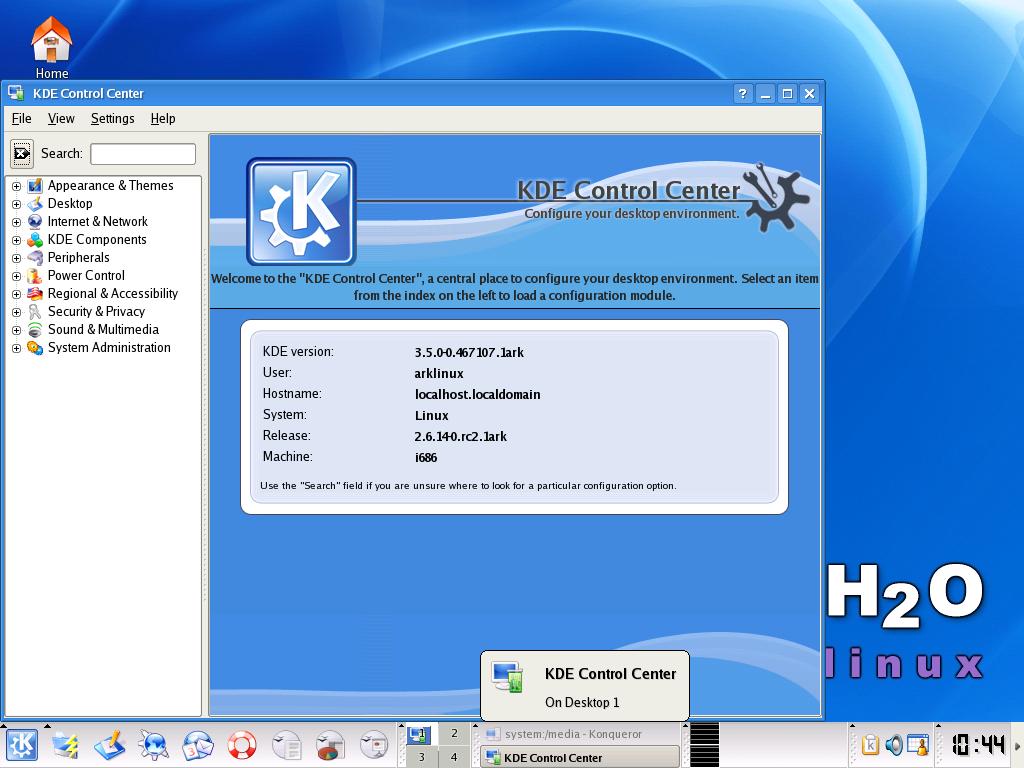Expand the Power Control category
Viewport: 1024px width, 768px height.
16,276
